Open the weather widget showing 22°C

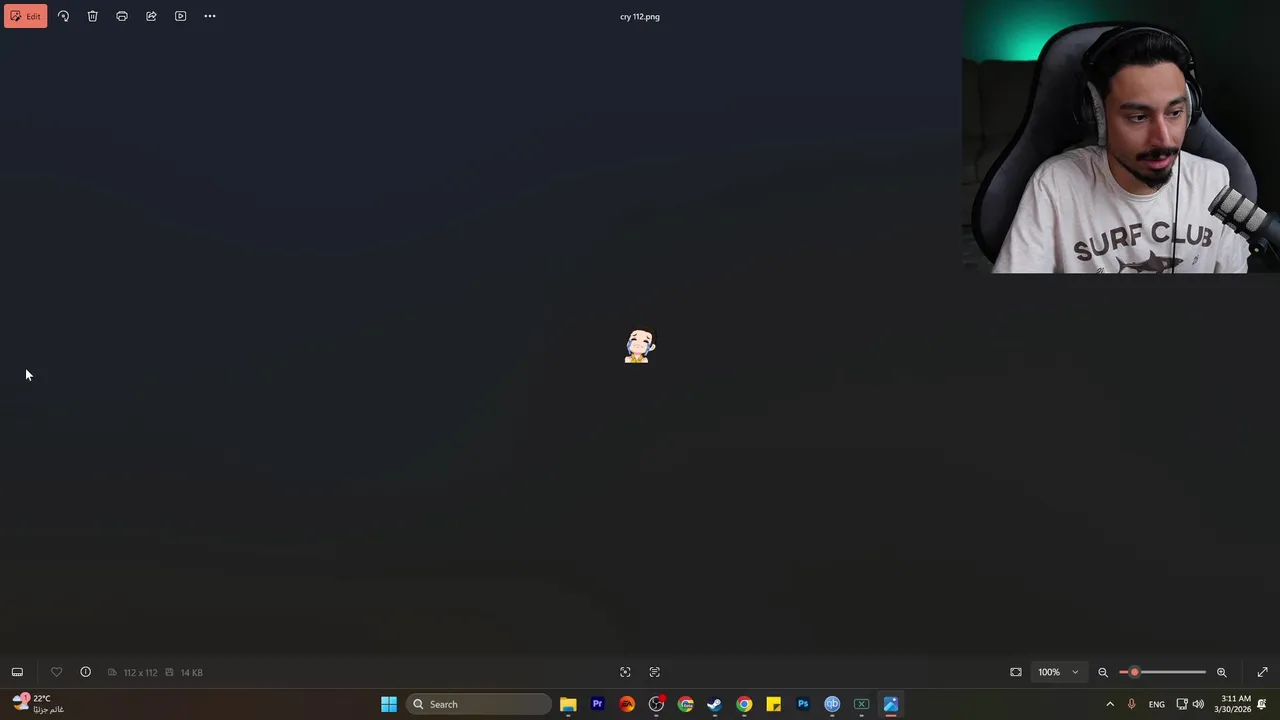(x=38, y=704)
